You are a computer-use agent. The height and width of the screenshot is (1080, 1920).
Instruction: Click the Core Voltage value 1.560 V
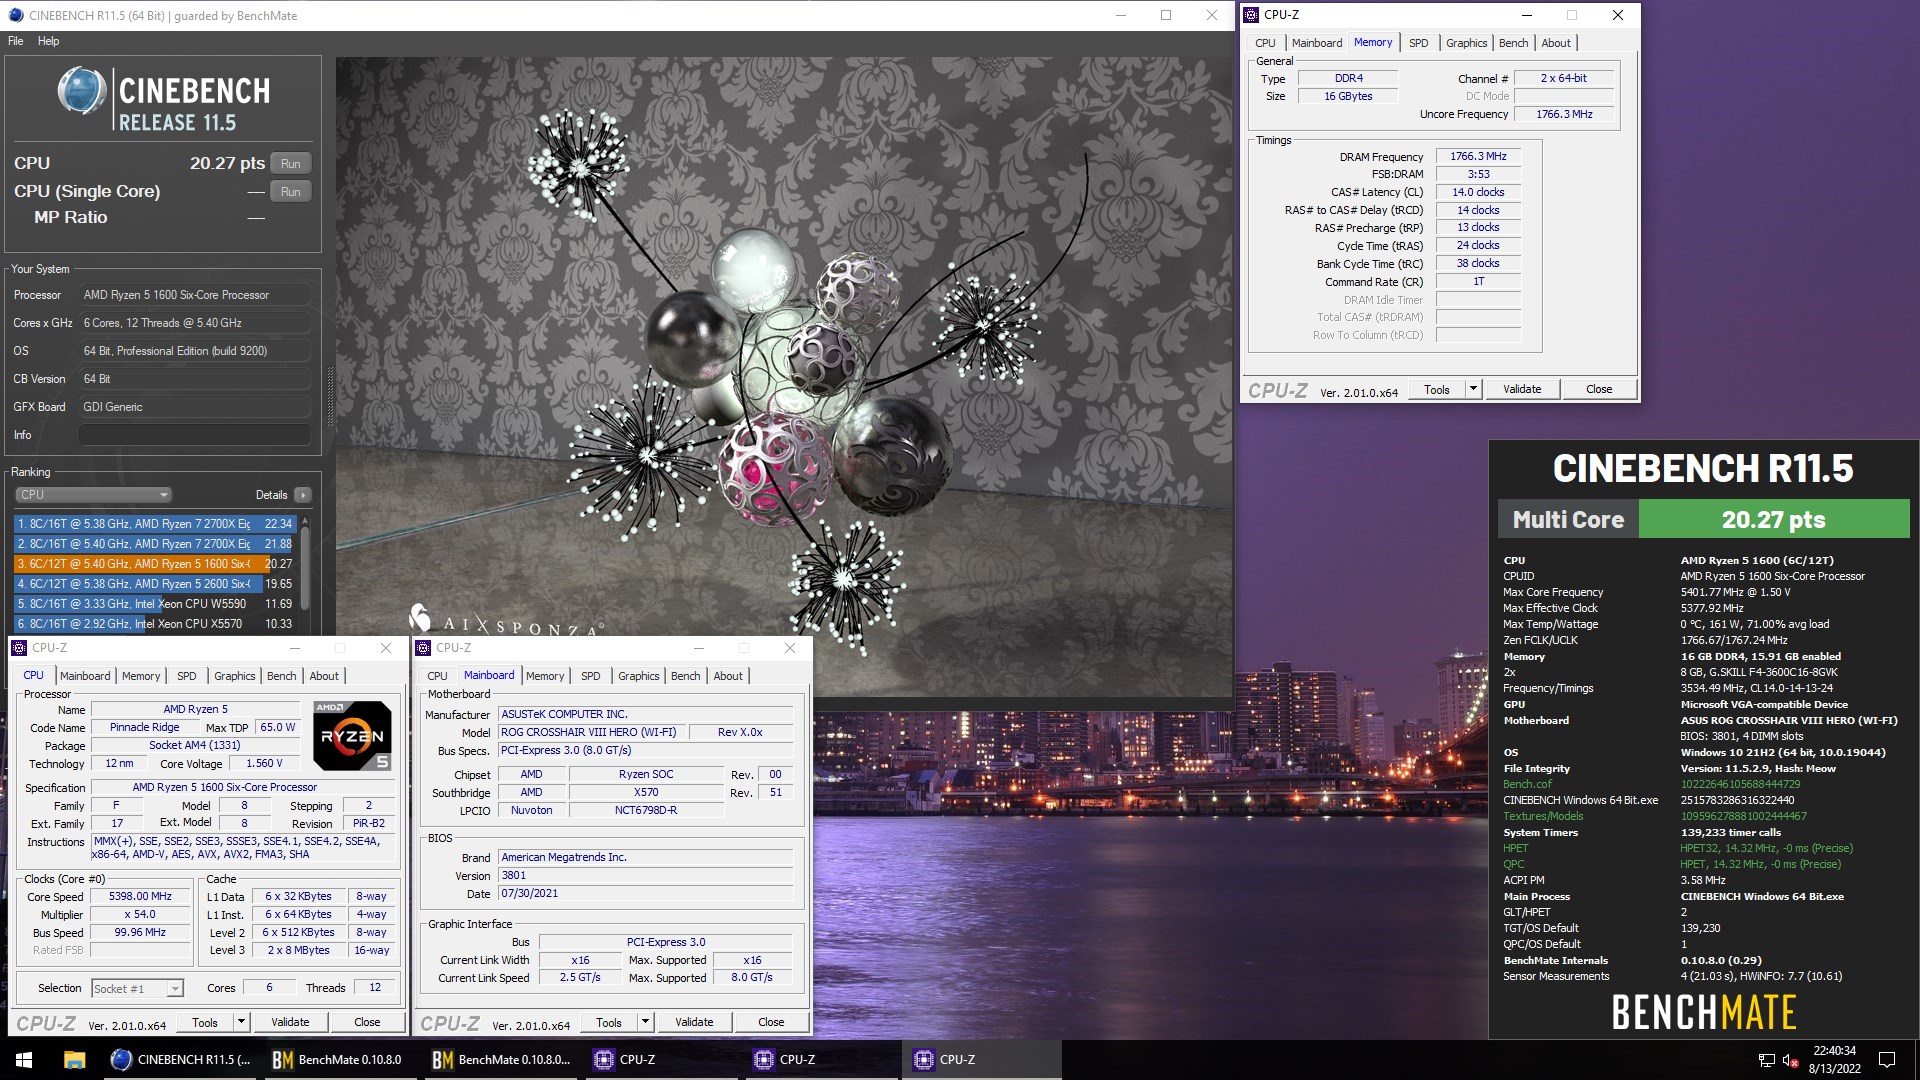[x=264, y=763]
